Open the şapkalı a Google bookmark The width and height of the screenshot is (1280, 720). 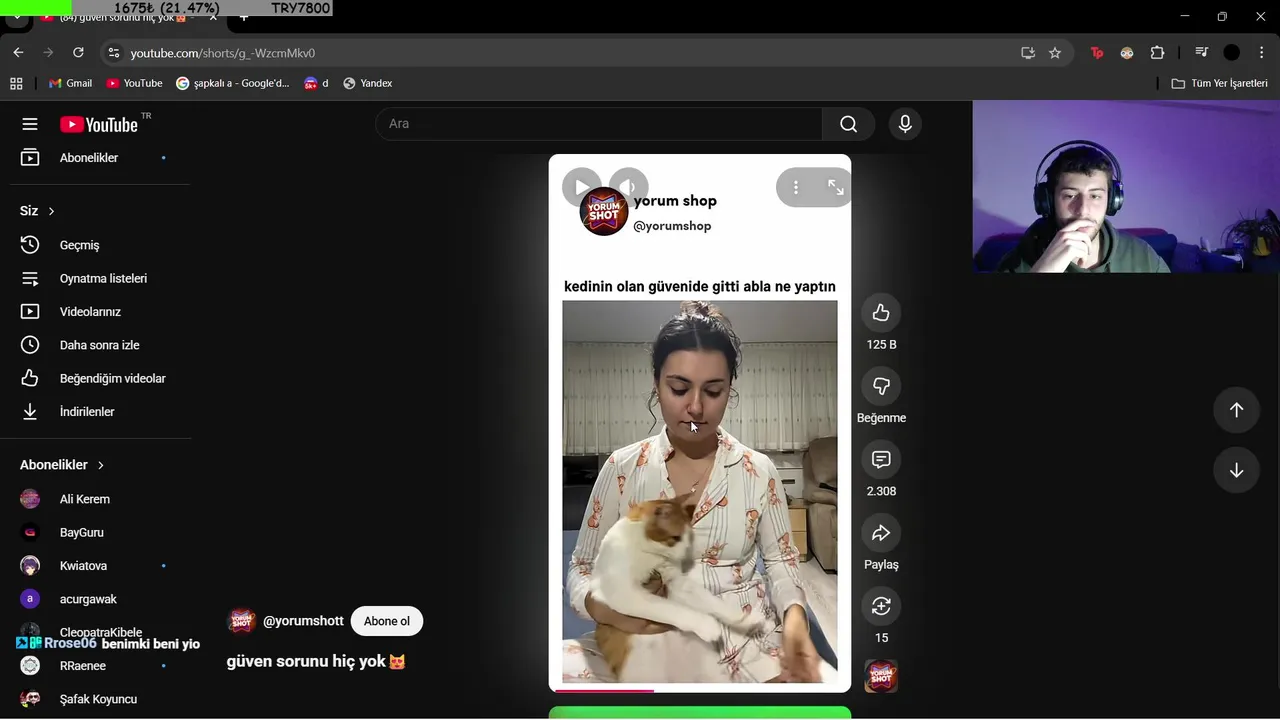pyautogui.click(x=232, y=83)
